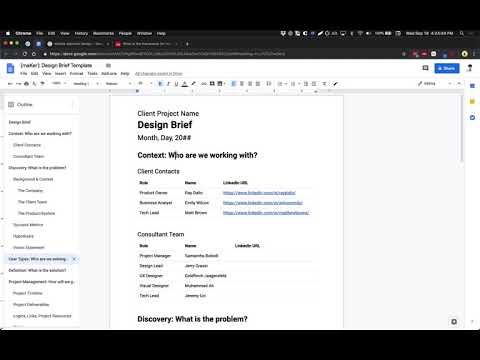The height and width of the screenshot is (360, 480).
Task: Click the document vertical scrollbar
Action: pyautogui.click(x=462, y=128)
